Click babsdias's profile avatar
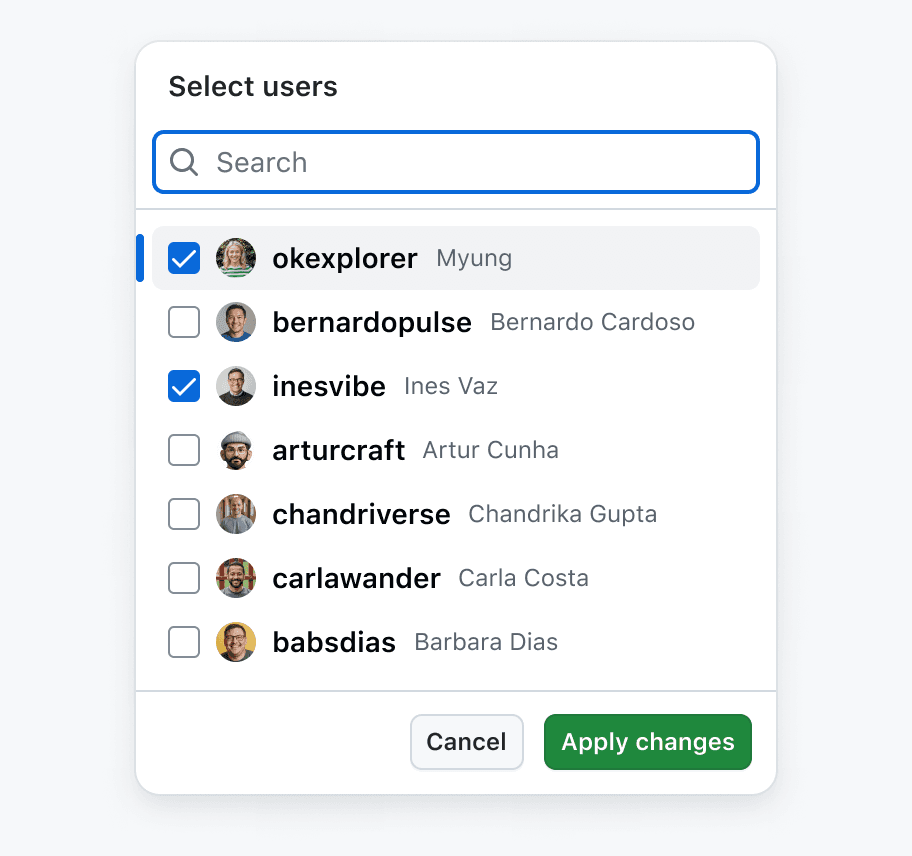The width and height of the screenshot is (912, 856). click(x=236, y=642)
